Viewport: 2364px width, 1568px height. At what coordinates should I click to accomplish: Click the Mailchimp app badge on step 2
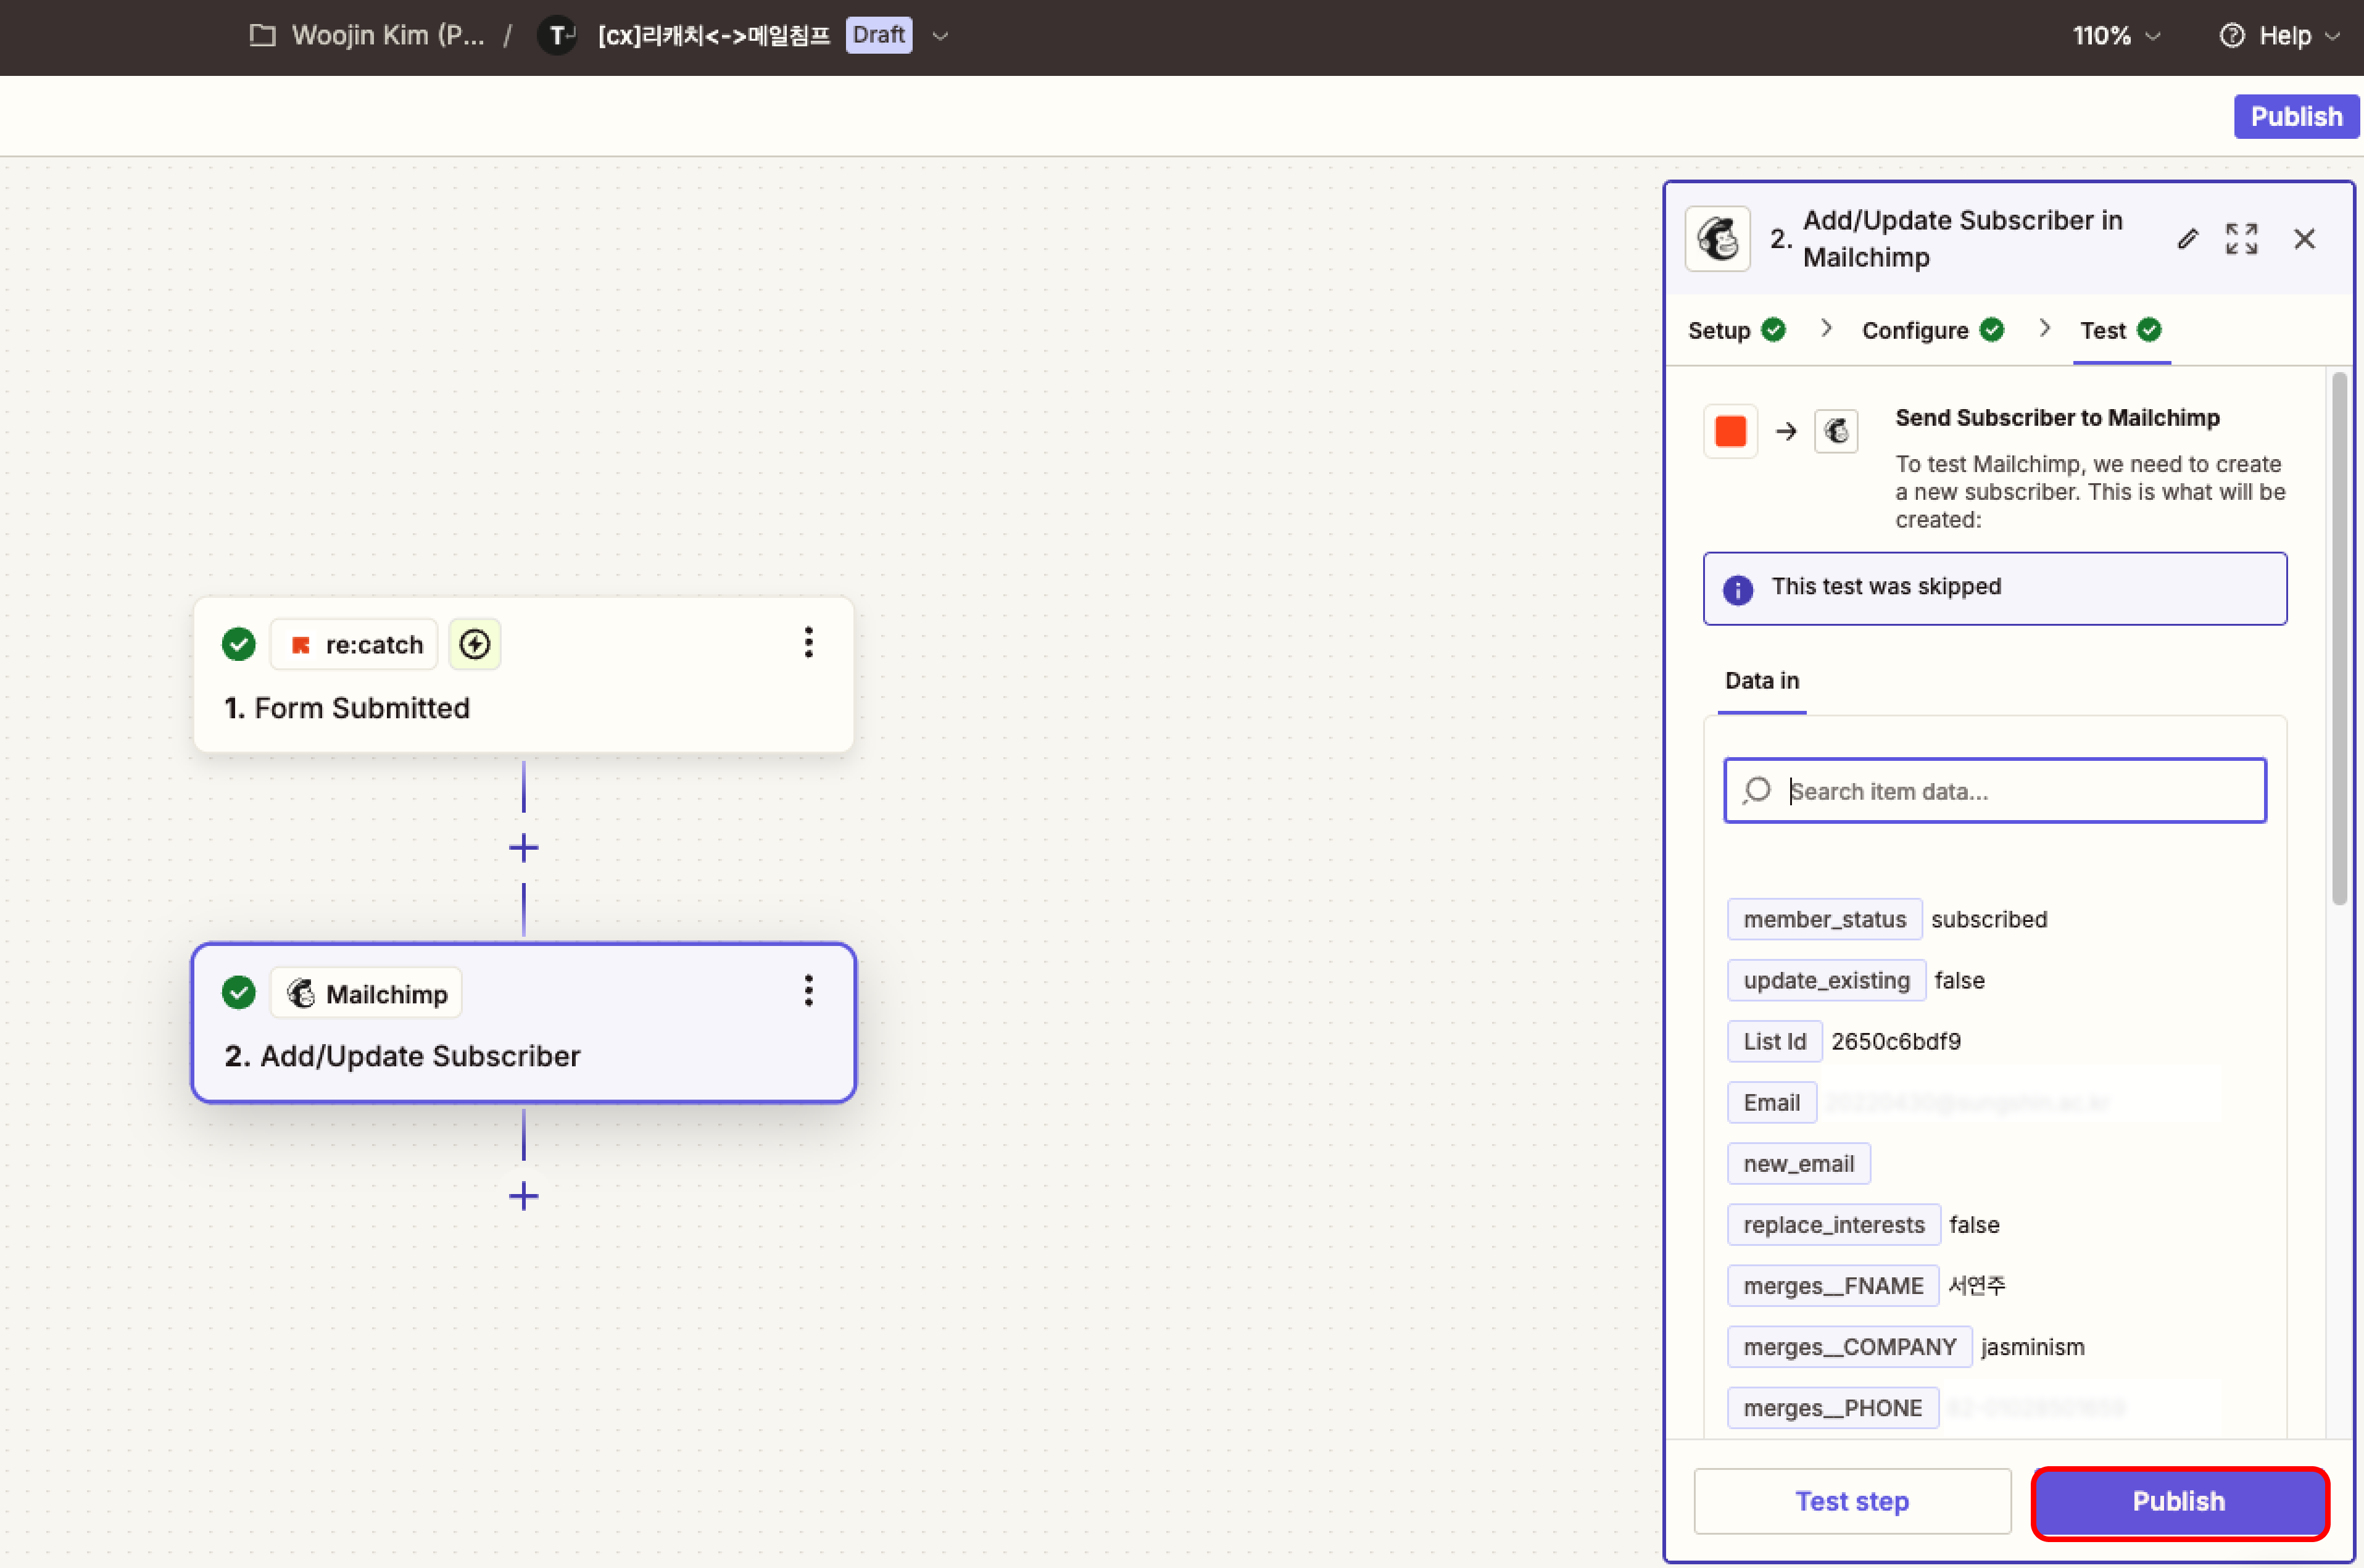(366, 993)
